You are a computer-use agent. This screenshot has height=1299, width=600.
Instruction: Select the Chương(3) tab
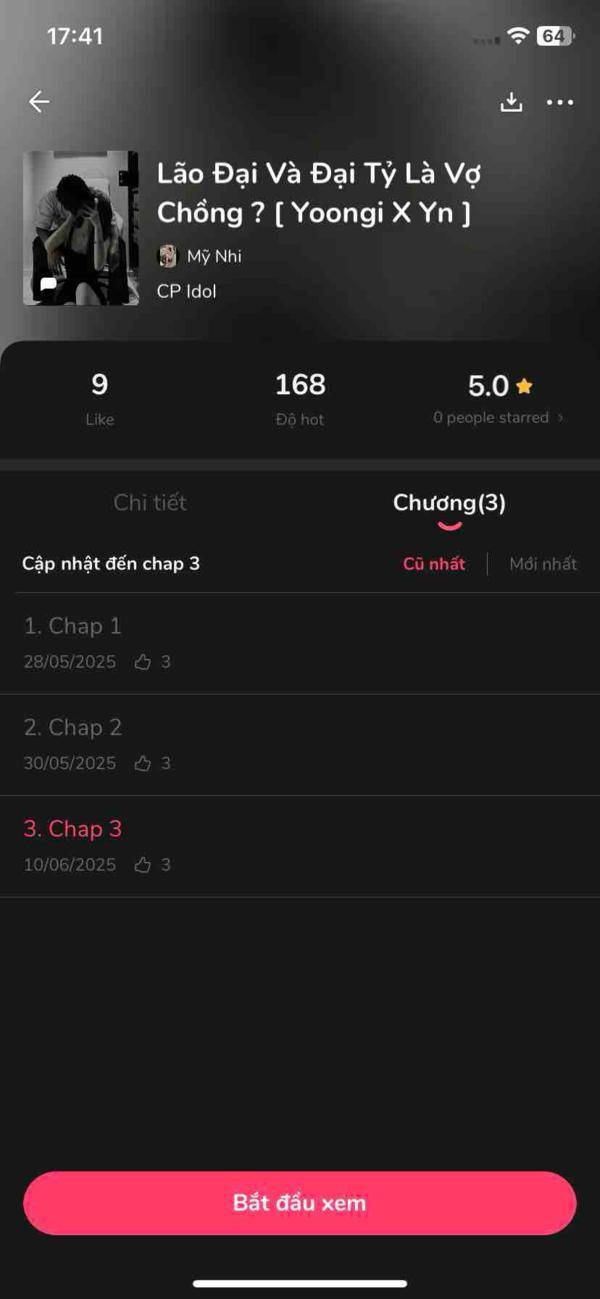[450, 502]
